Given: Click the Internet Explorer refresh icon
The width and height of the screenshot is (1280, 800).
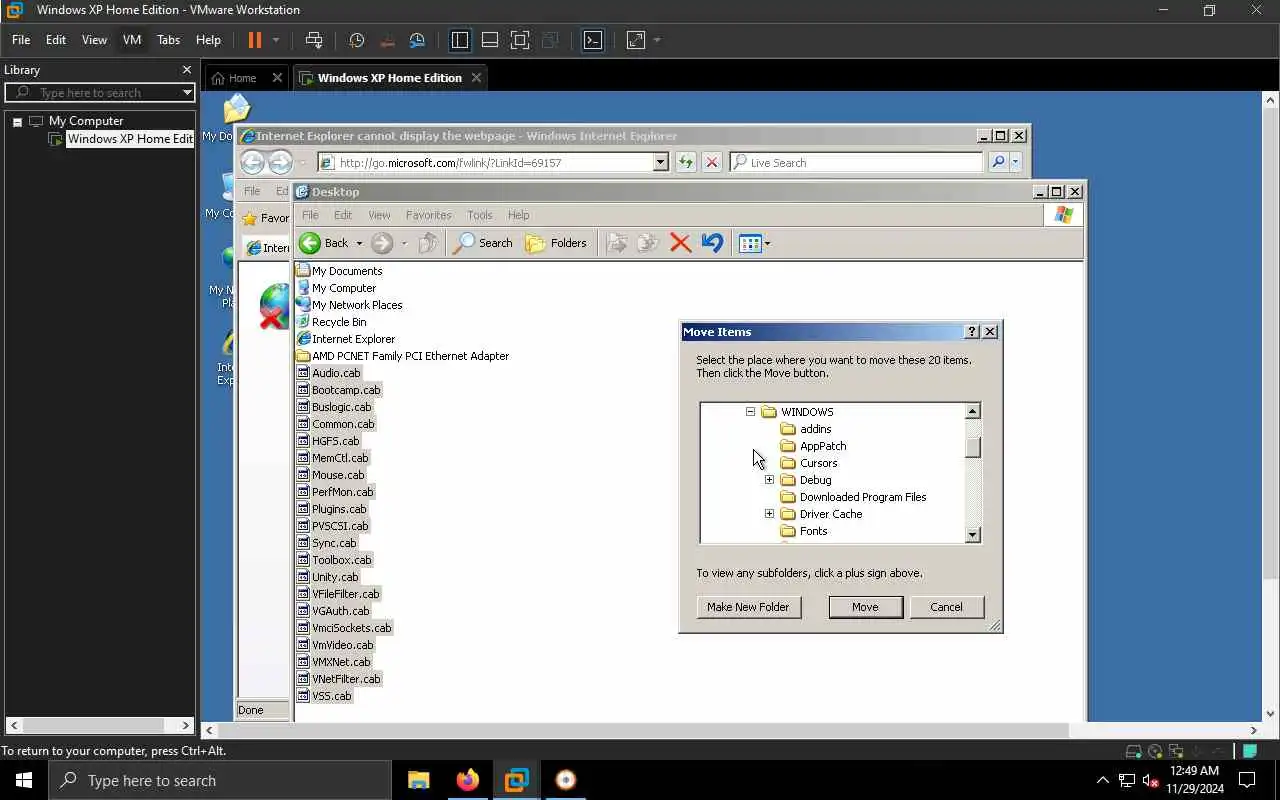Looking at the screenshot, I should click(685, 162).
